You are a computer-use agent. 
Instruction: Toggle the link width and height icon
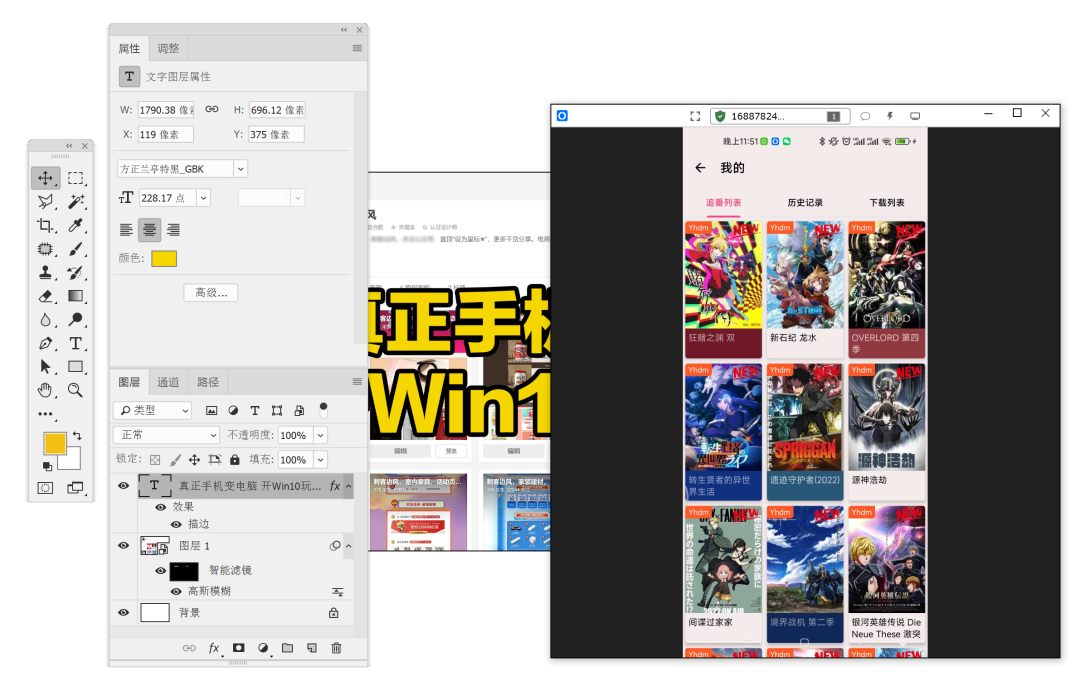211,109
